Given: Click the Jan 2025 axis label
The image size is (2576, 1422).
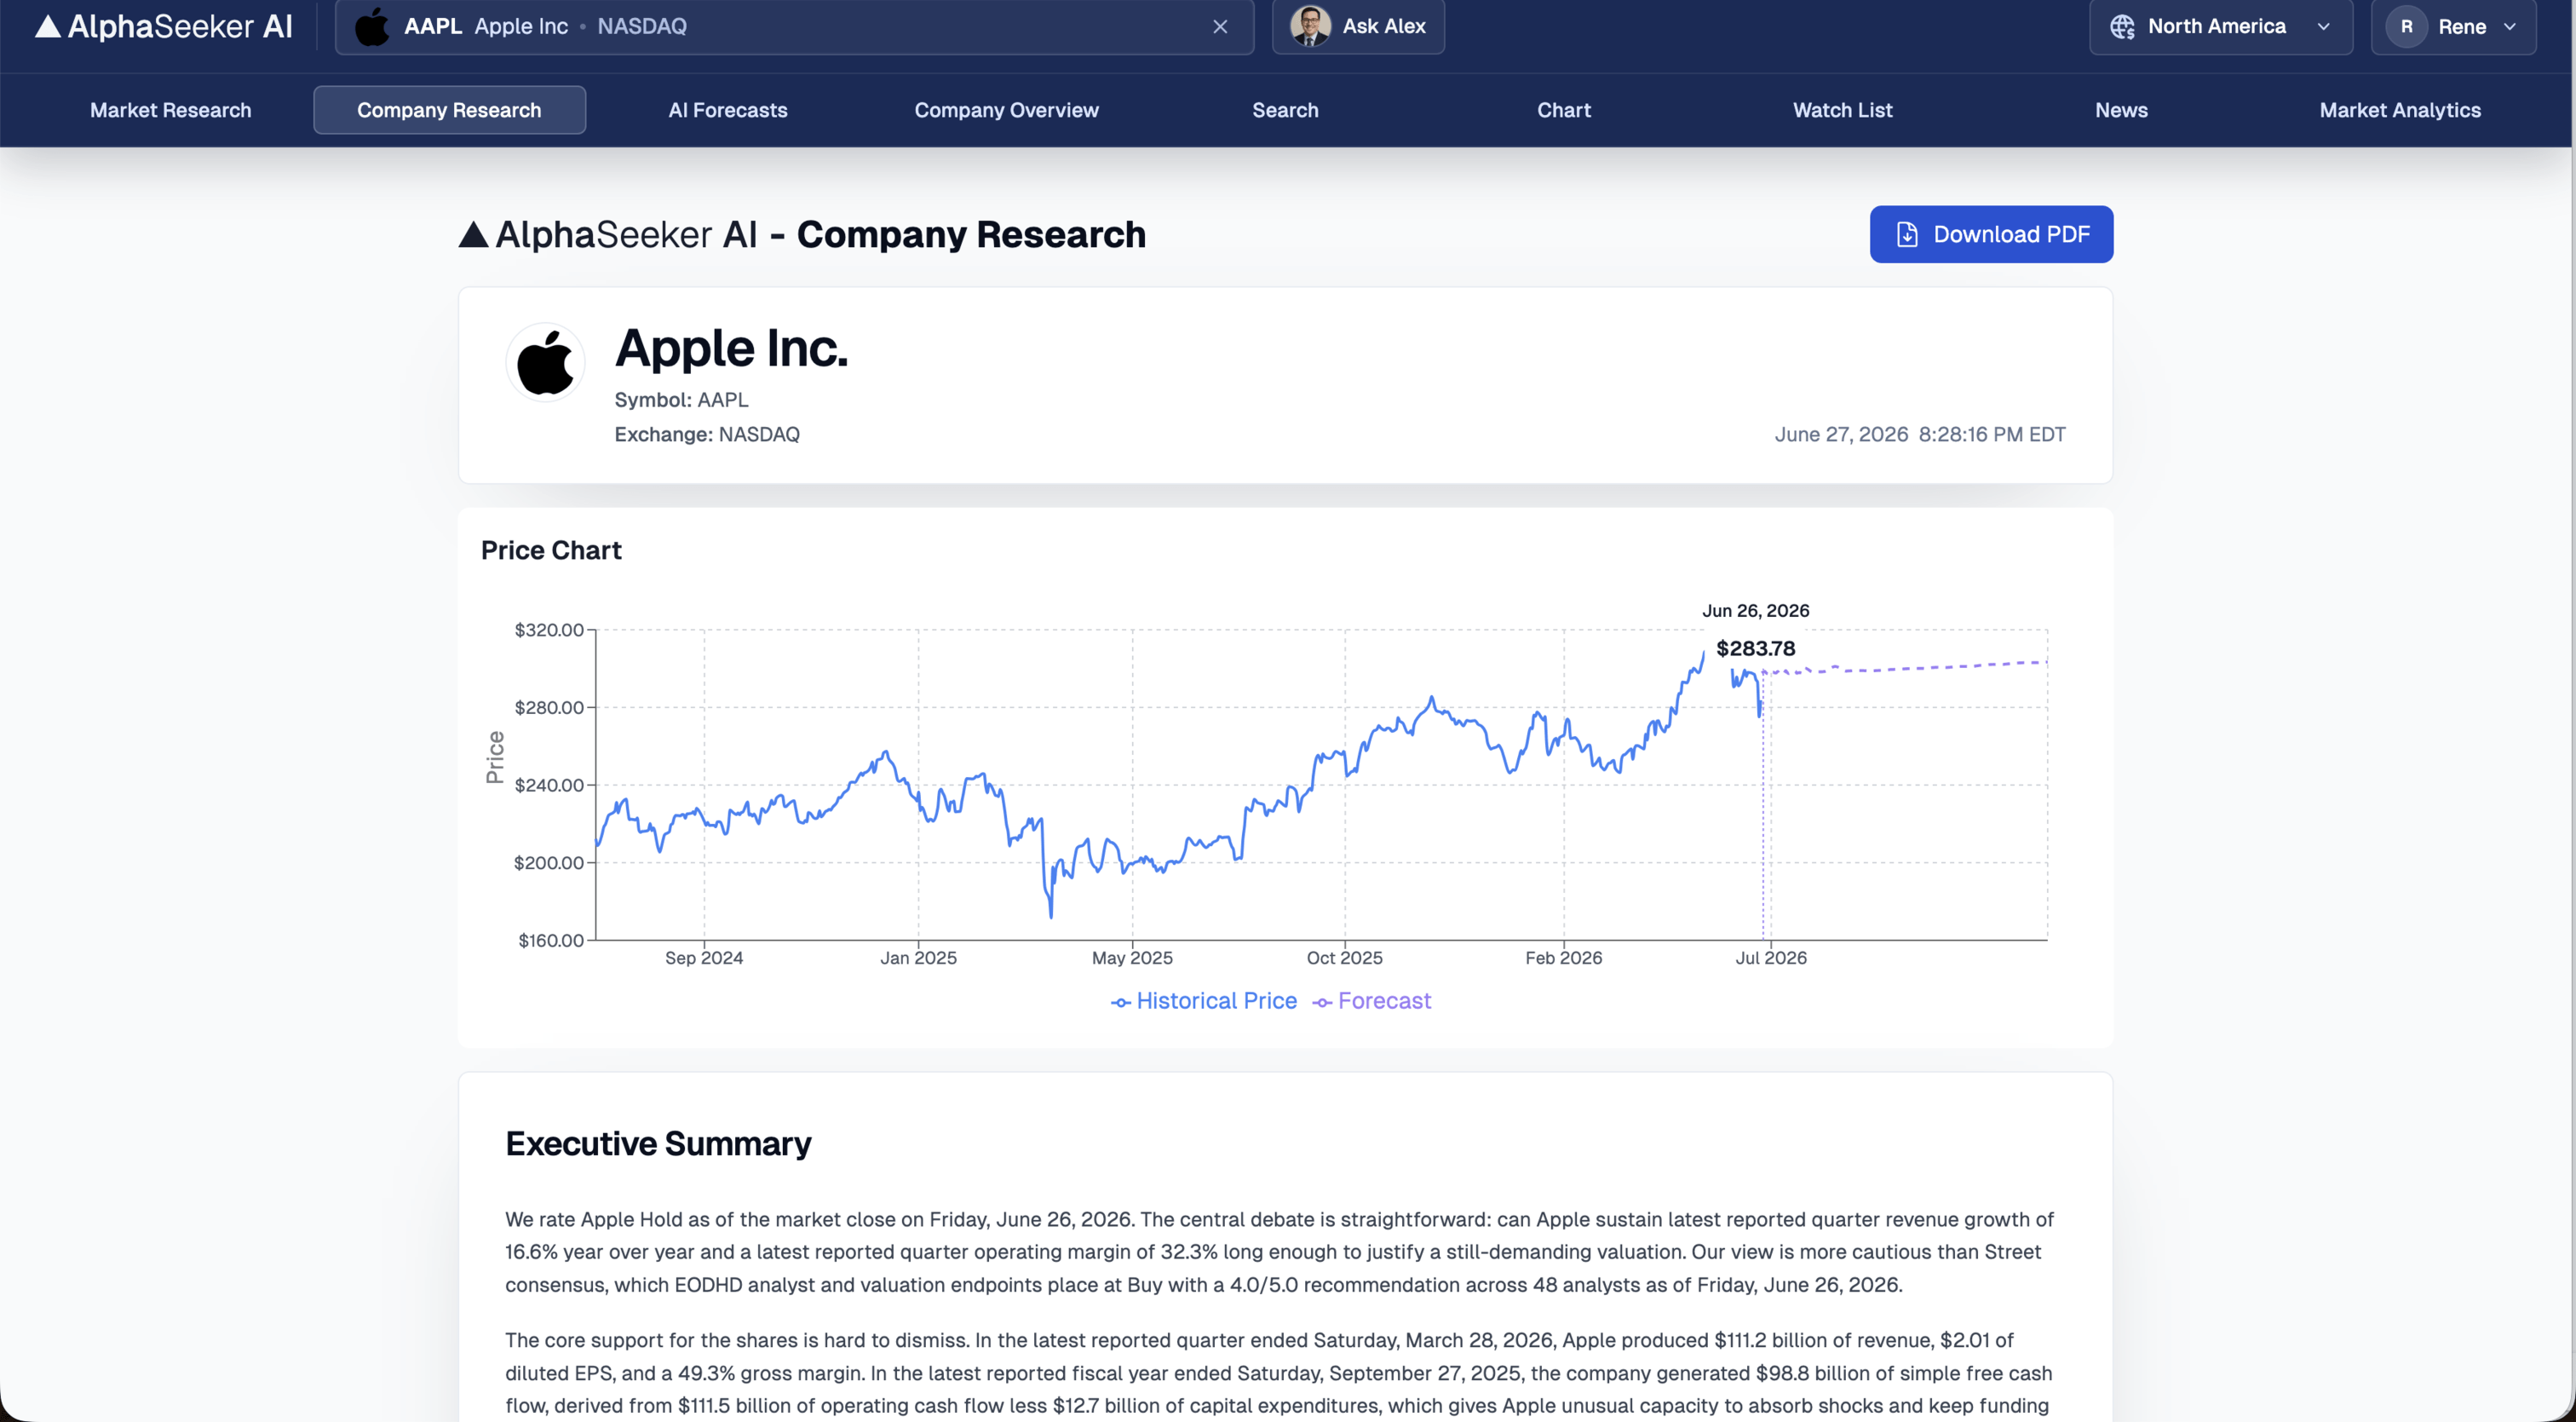Looking at the screenshot, I should coord(918,958).
